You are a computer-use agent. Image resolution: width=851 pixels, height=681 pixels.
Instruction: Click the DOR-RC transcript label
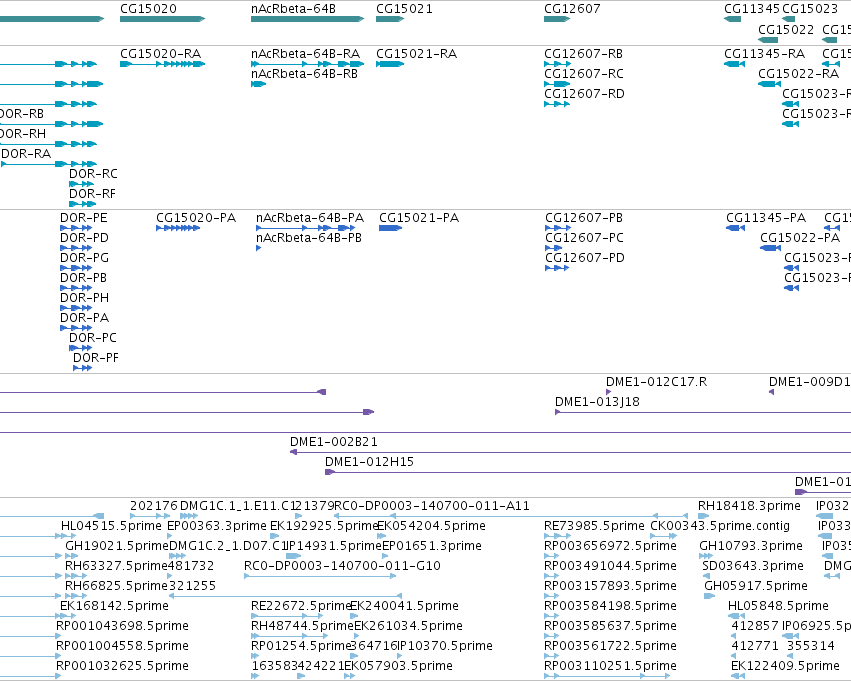point(93,174)
